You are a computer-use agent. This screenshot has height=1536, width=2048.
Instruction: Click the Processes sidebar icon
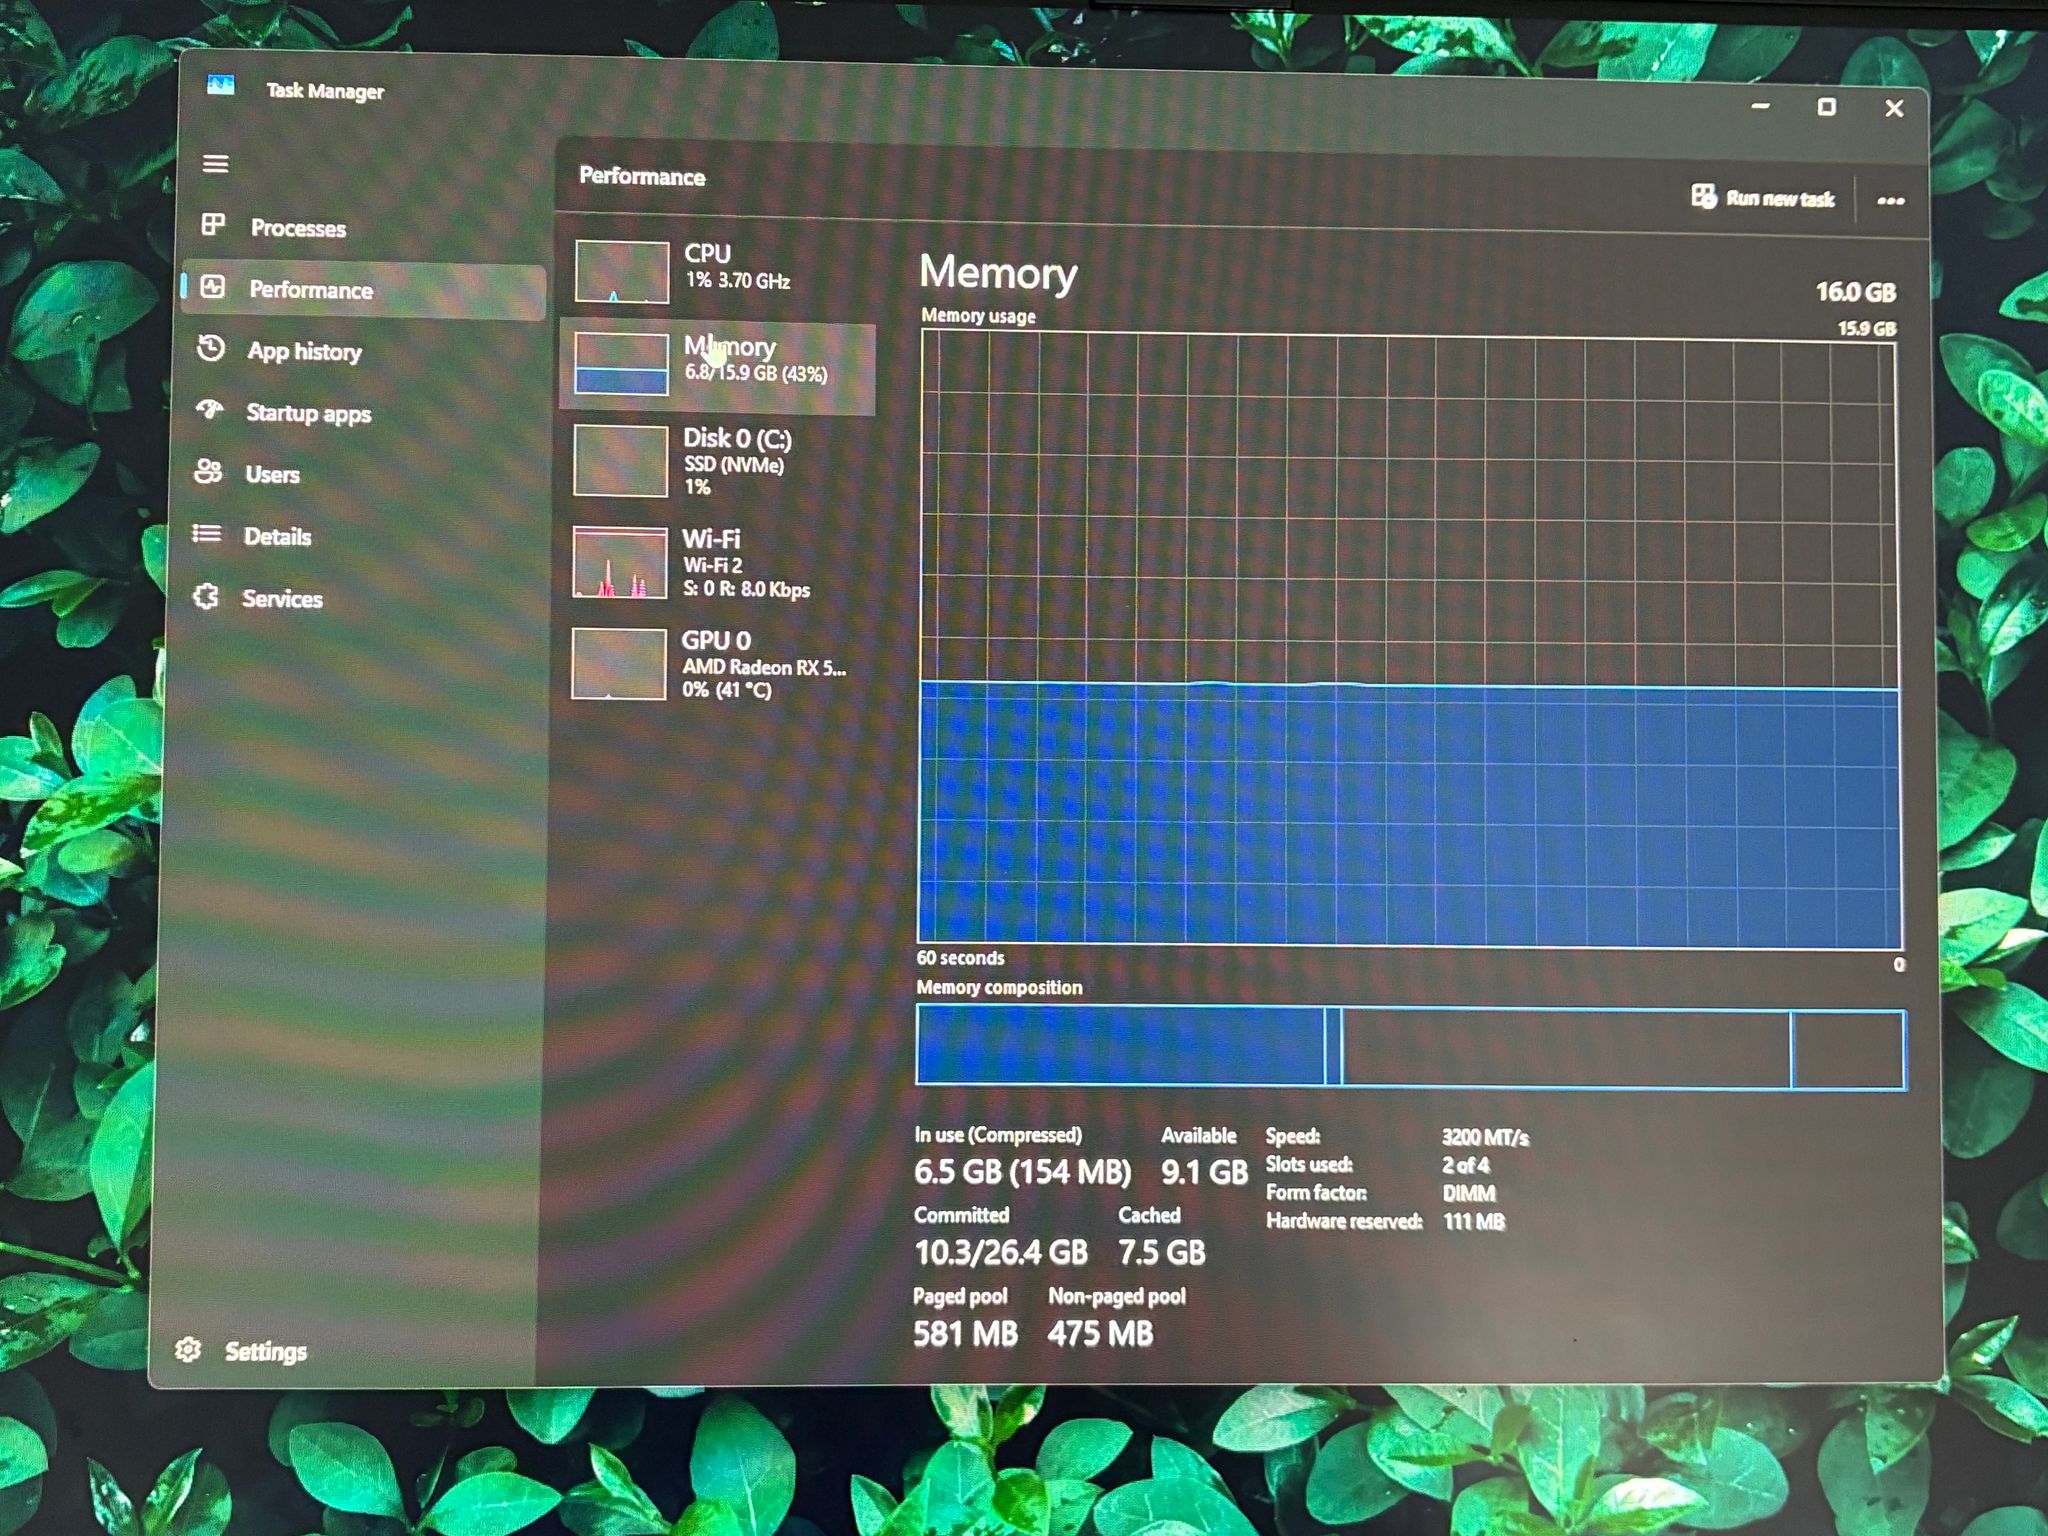[x=213, y=224]
